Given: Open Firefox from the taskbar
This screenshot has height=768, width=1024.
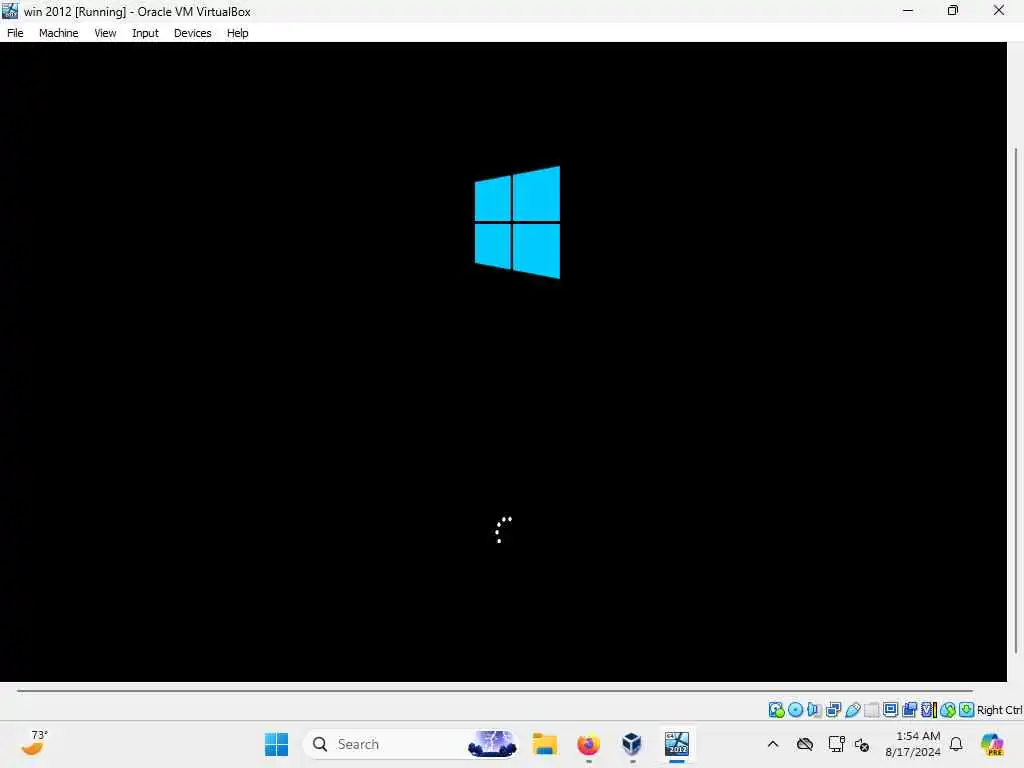Looking at the screenshot, I should [x=588, y=744].
